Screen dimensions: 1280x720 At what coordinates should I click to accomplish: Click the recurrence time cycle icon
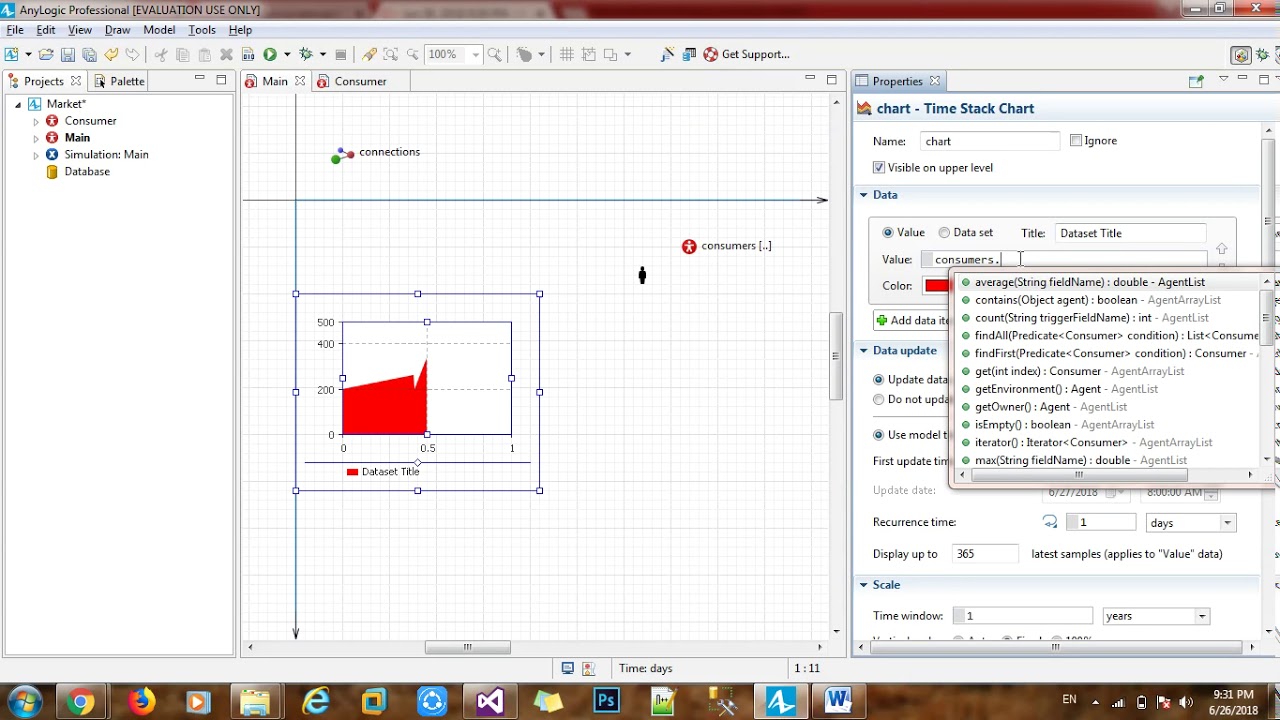click(1050, 522)
